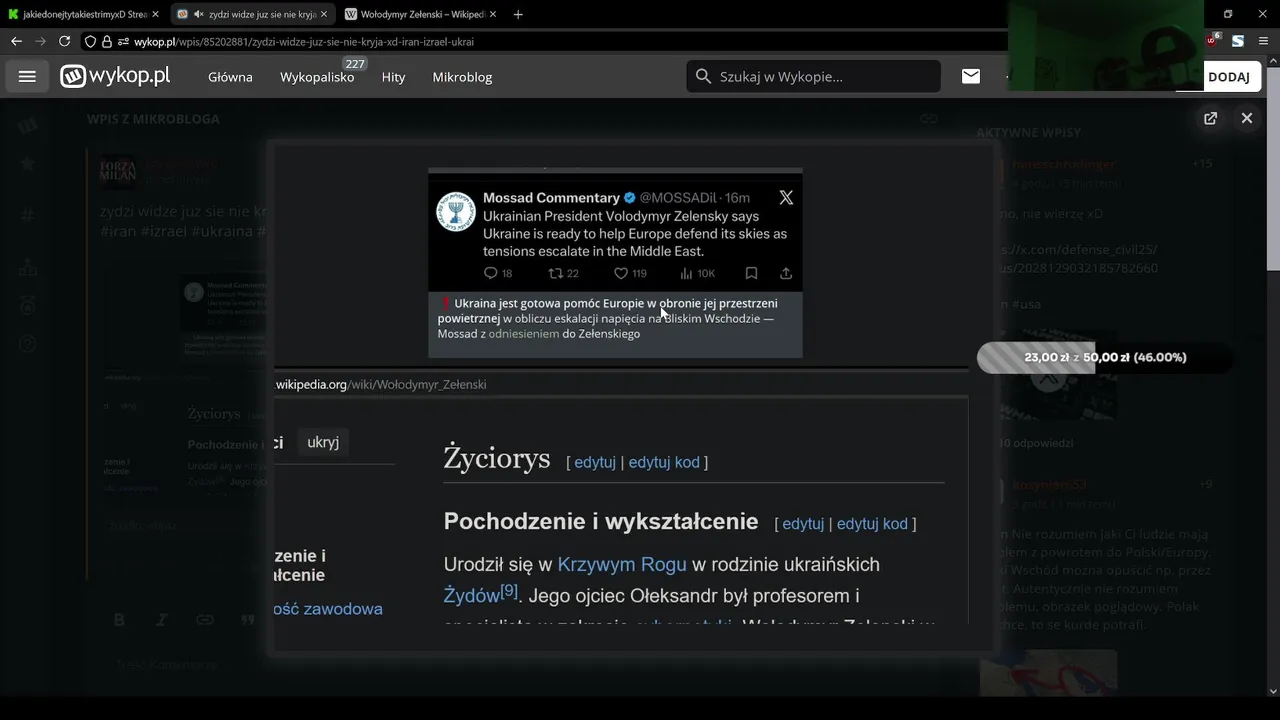Open the x.com defense_civil25 link
This screenshot has width=1280, height=720.
pyautogui.click(x=1081, y=259)
